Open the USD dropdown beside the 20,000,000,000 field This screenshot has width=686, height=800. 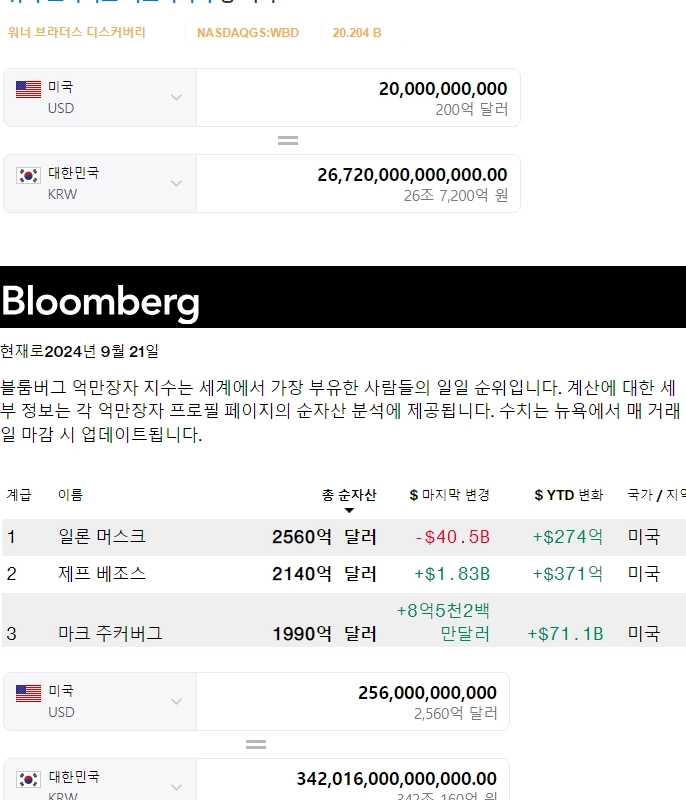point(177,97)
